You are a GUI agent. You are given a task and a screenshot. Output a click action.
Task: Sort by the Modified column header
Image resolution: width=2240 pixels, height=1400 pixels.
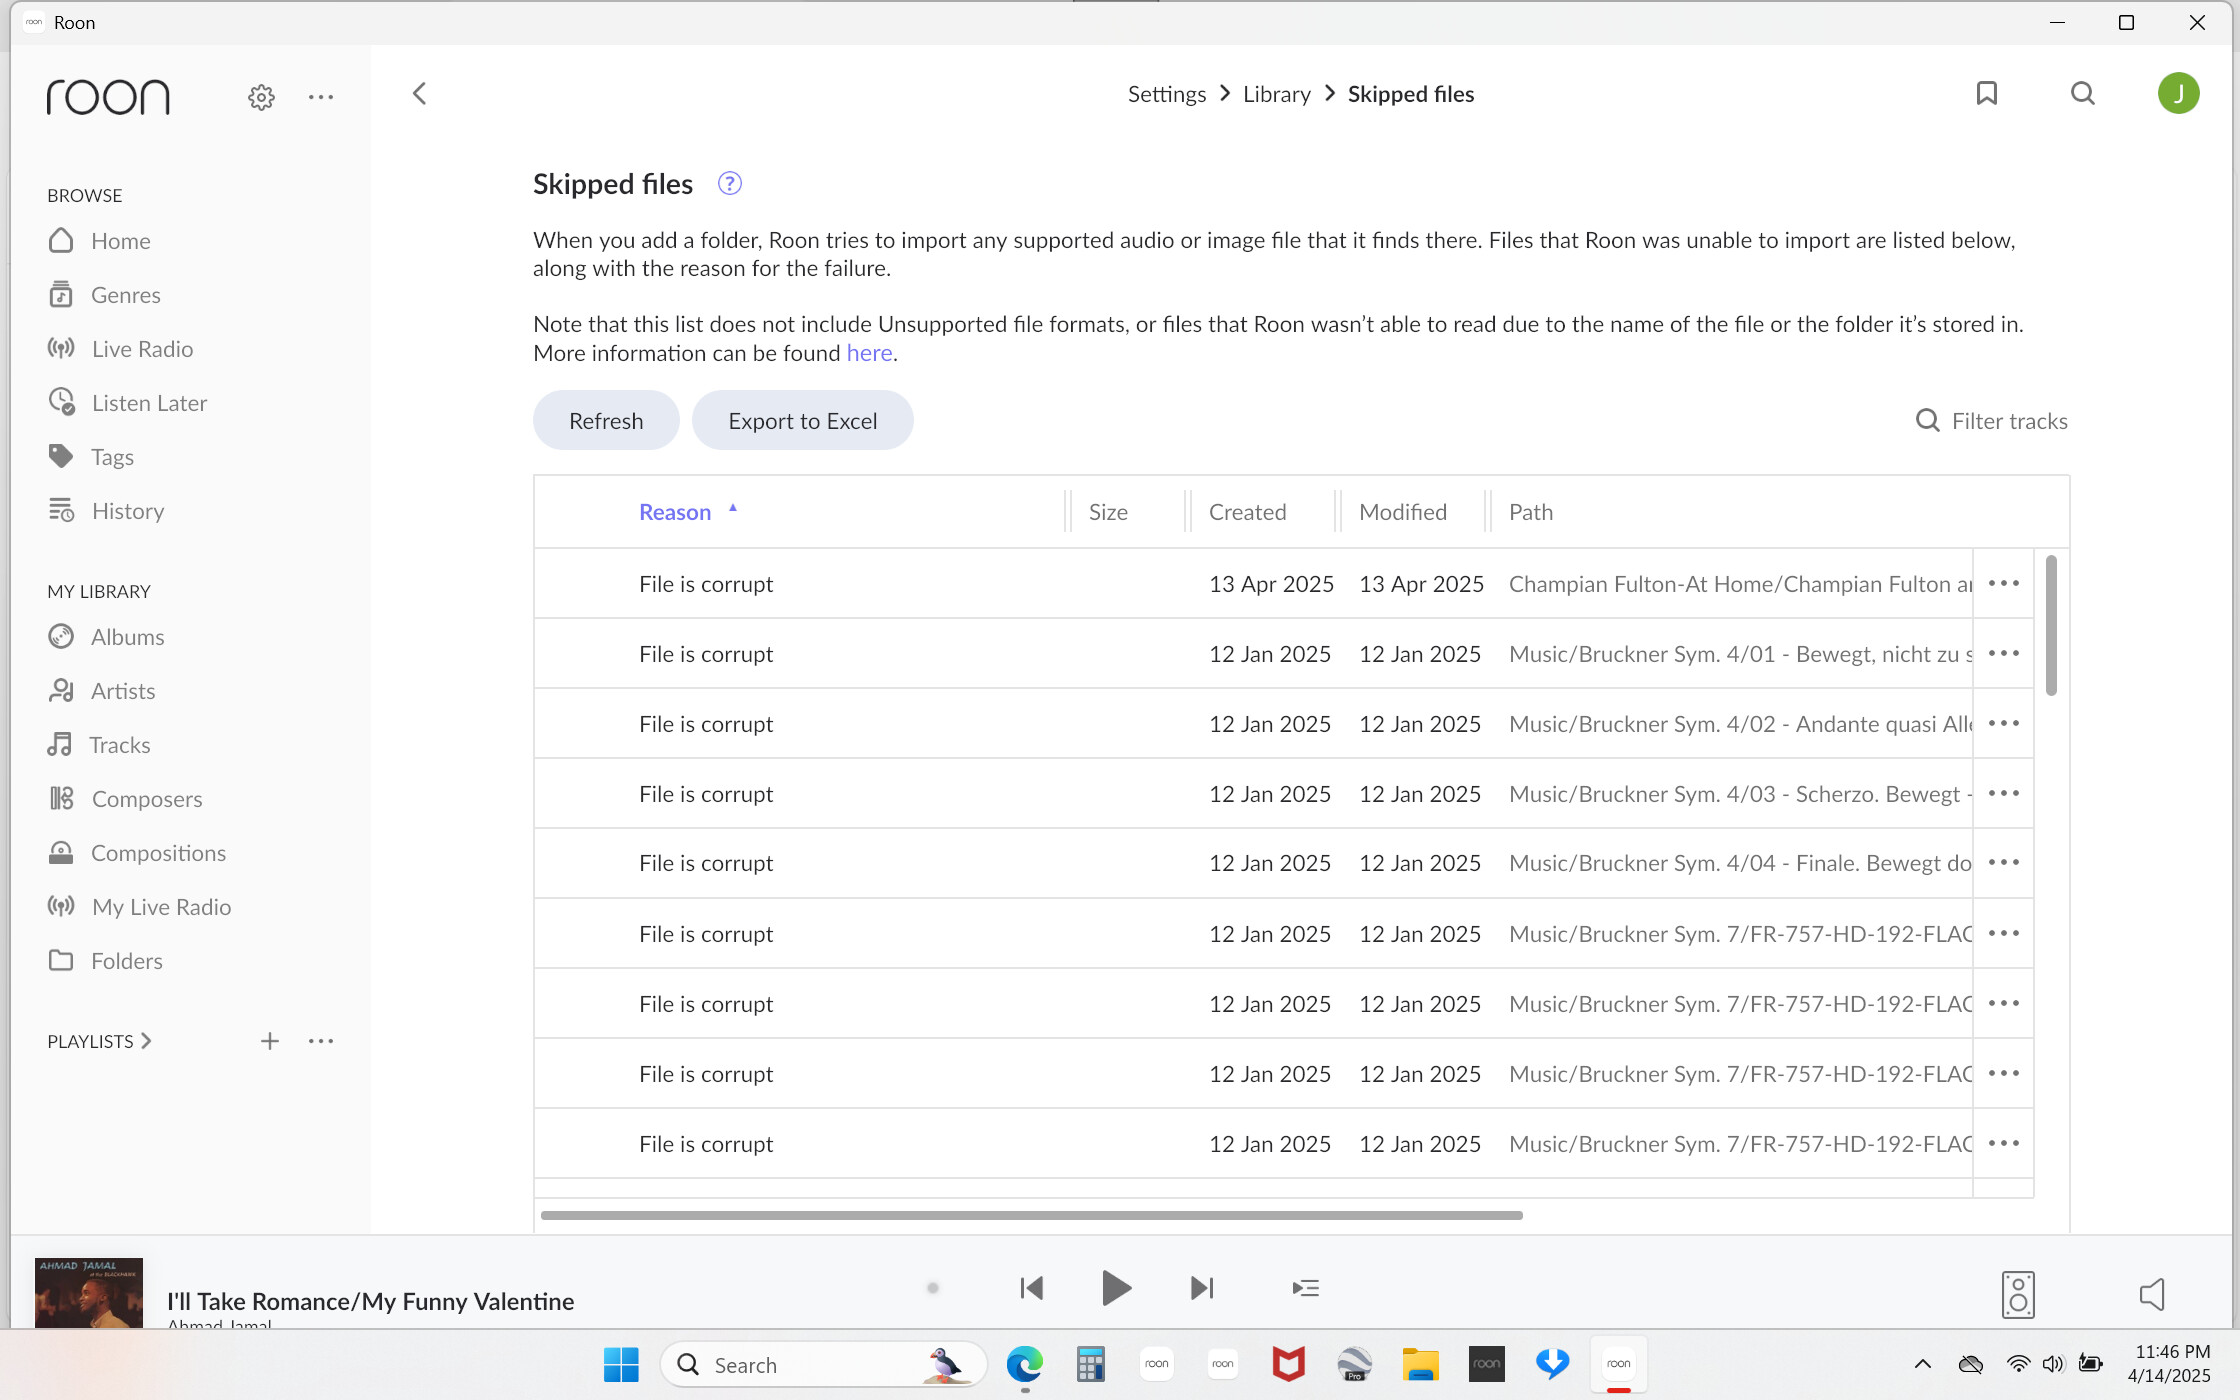click(x=1402, y=512)
